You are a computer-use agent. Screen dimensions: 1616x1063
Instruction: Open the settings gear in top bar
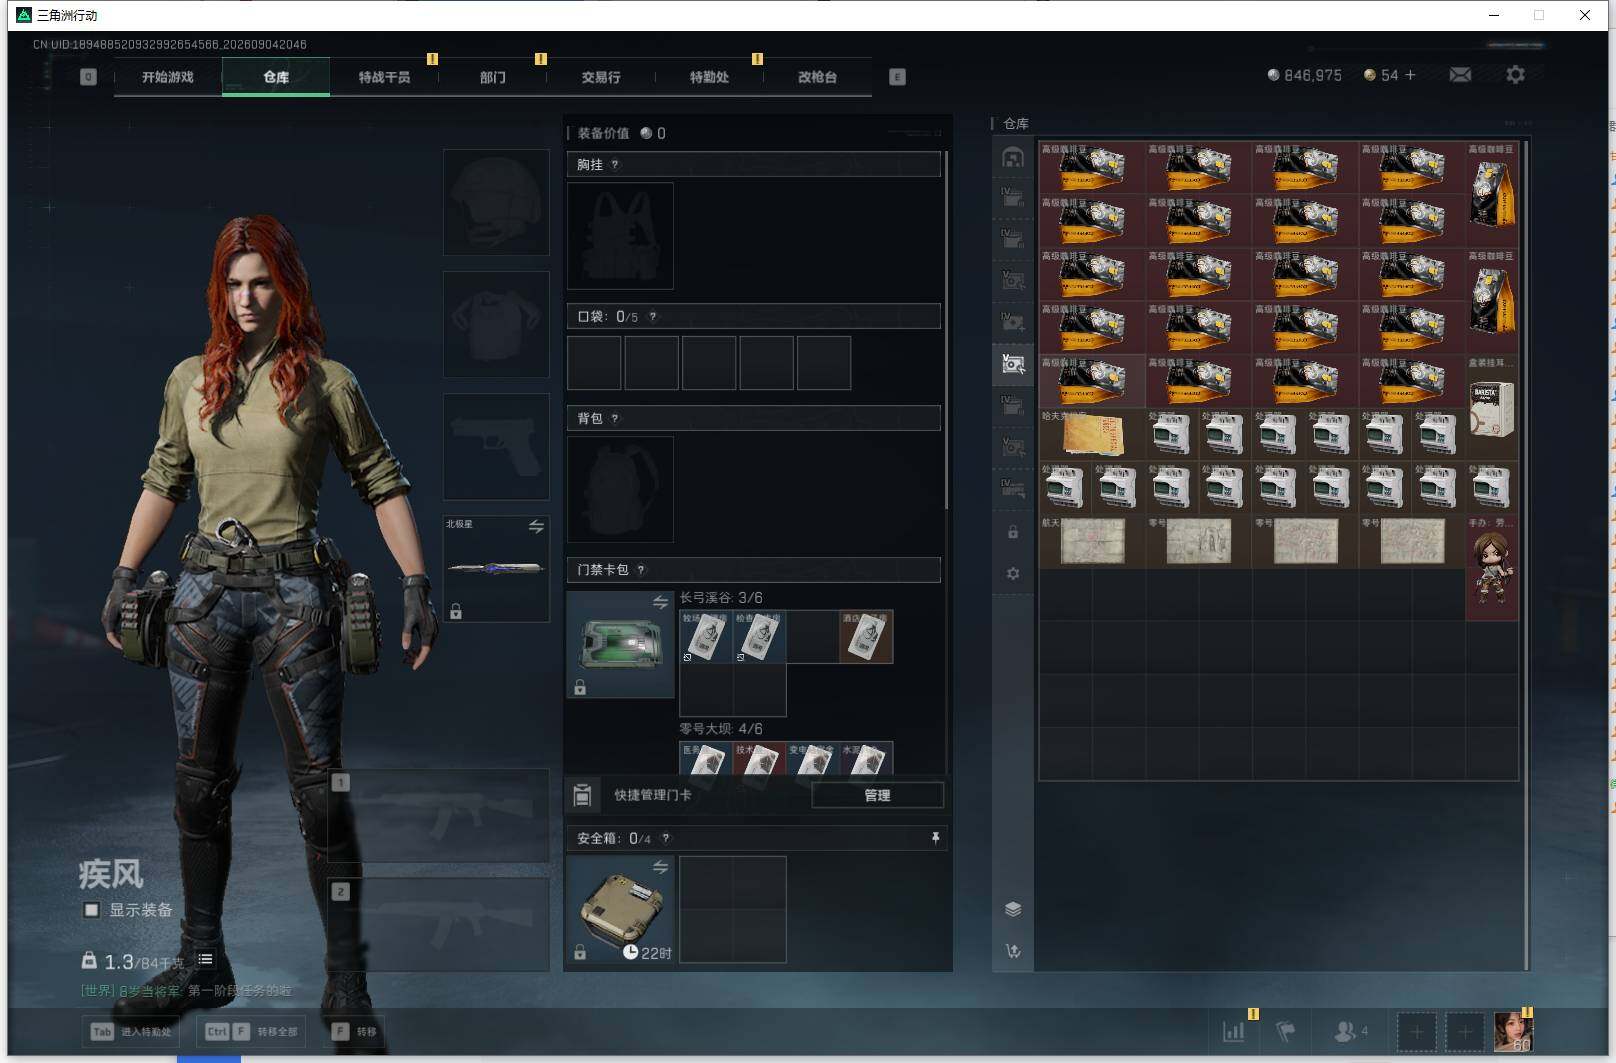point(1515,75)
